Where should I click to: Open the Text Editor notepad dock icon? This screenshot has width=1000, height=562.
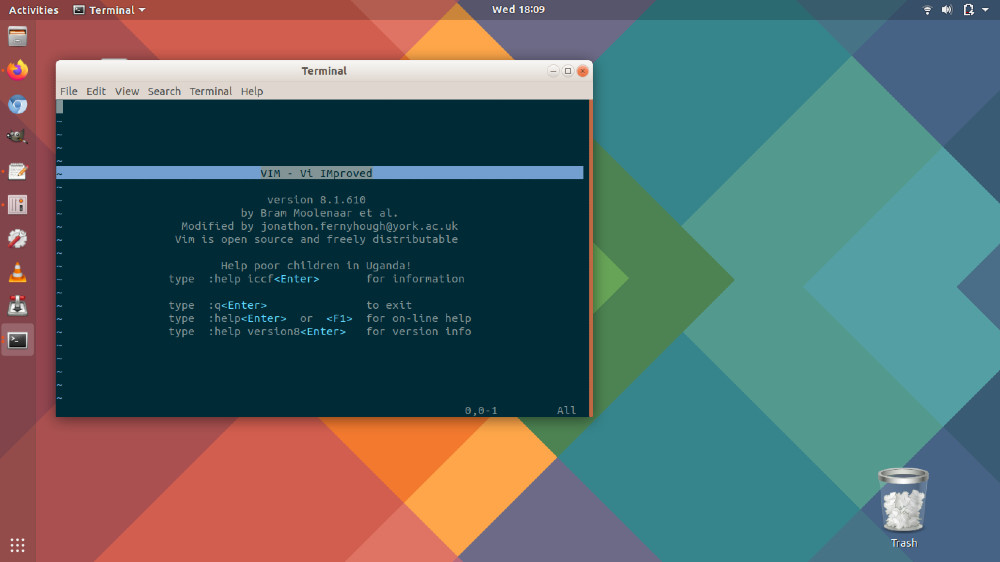pyautogui.click(x=17, y=171)
